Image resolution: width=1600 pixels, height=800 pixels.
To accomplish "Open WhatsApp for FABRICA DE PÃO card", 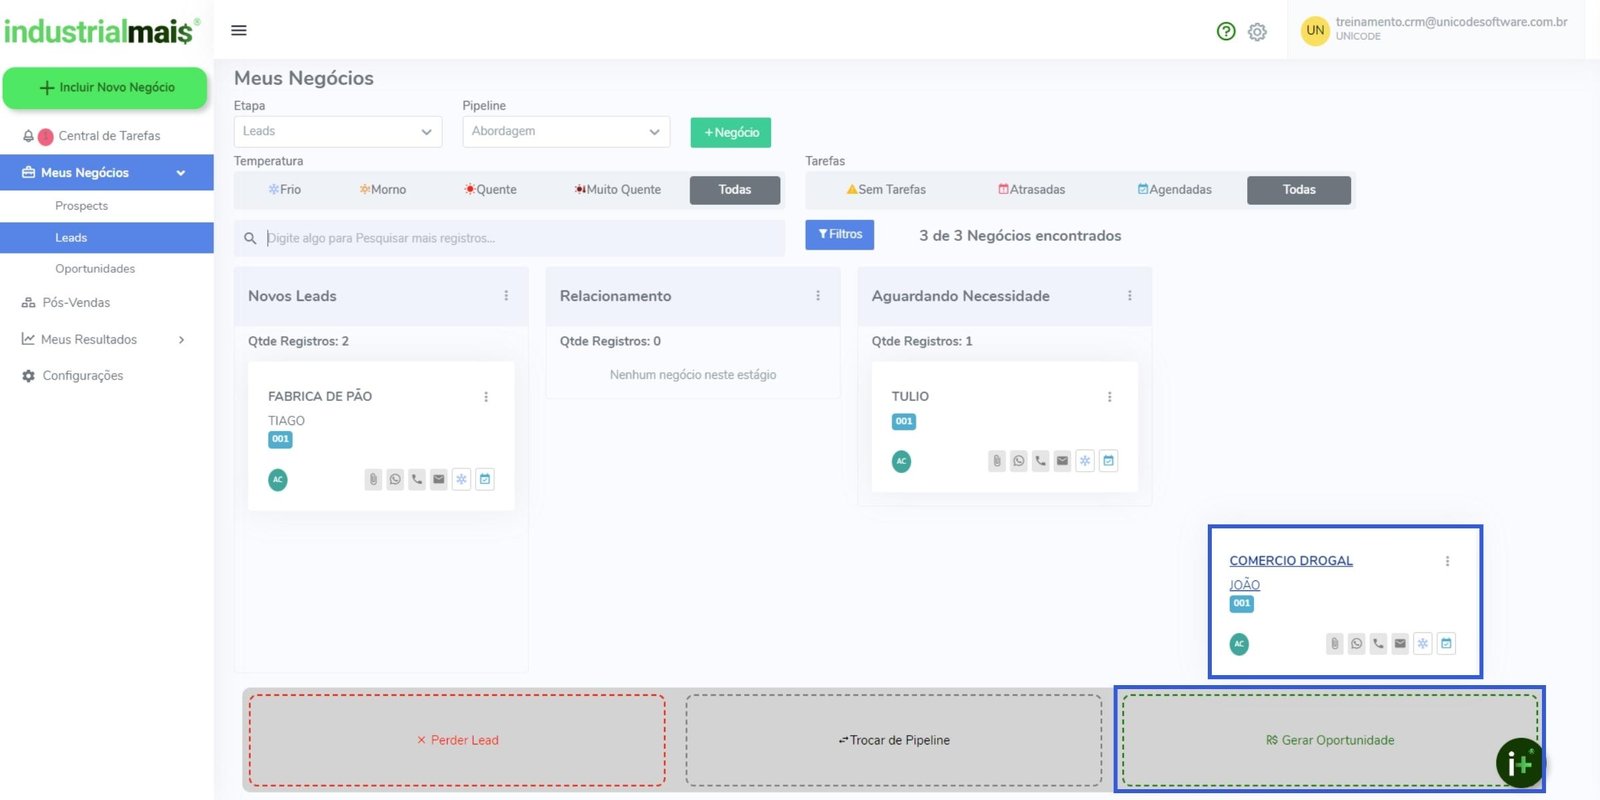I will 395,479.
